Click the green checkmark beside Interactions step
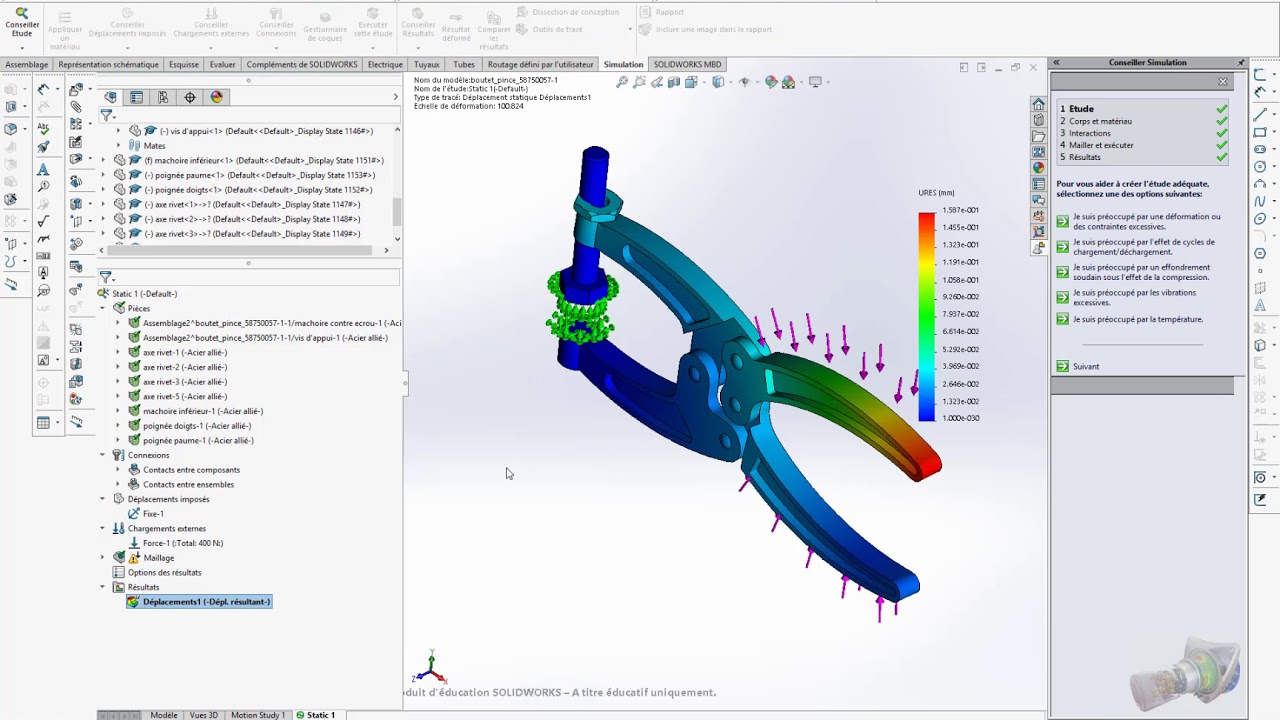Image resolution: width=1280 pixels, height=720 pixels. (x=1222, y=133)
